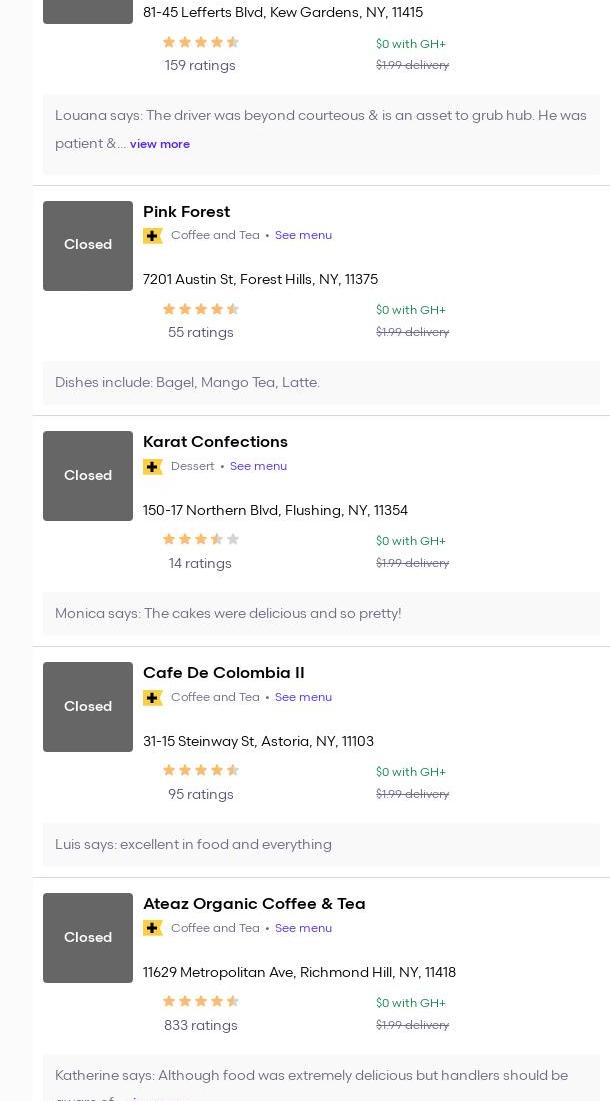Open Cafe De Colombia II restaurant page

pyautogui.click(x=223, y=673)
